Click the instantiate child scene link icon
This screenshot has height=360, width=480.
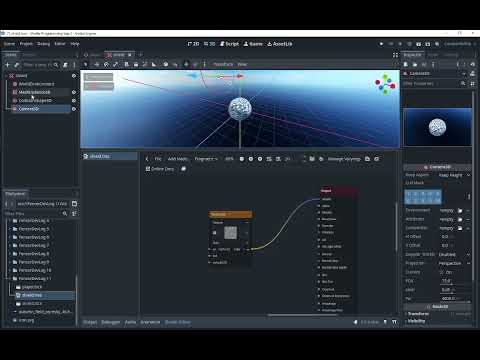pyautogui.click(x=16, y=65)
